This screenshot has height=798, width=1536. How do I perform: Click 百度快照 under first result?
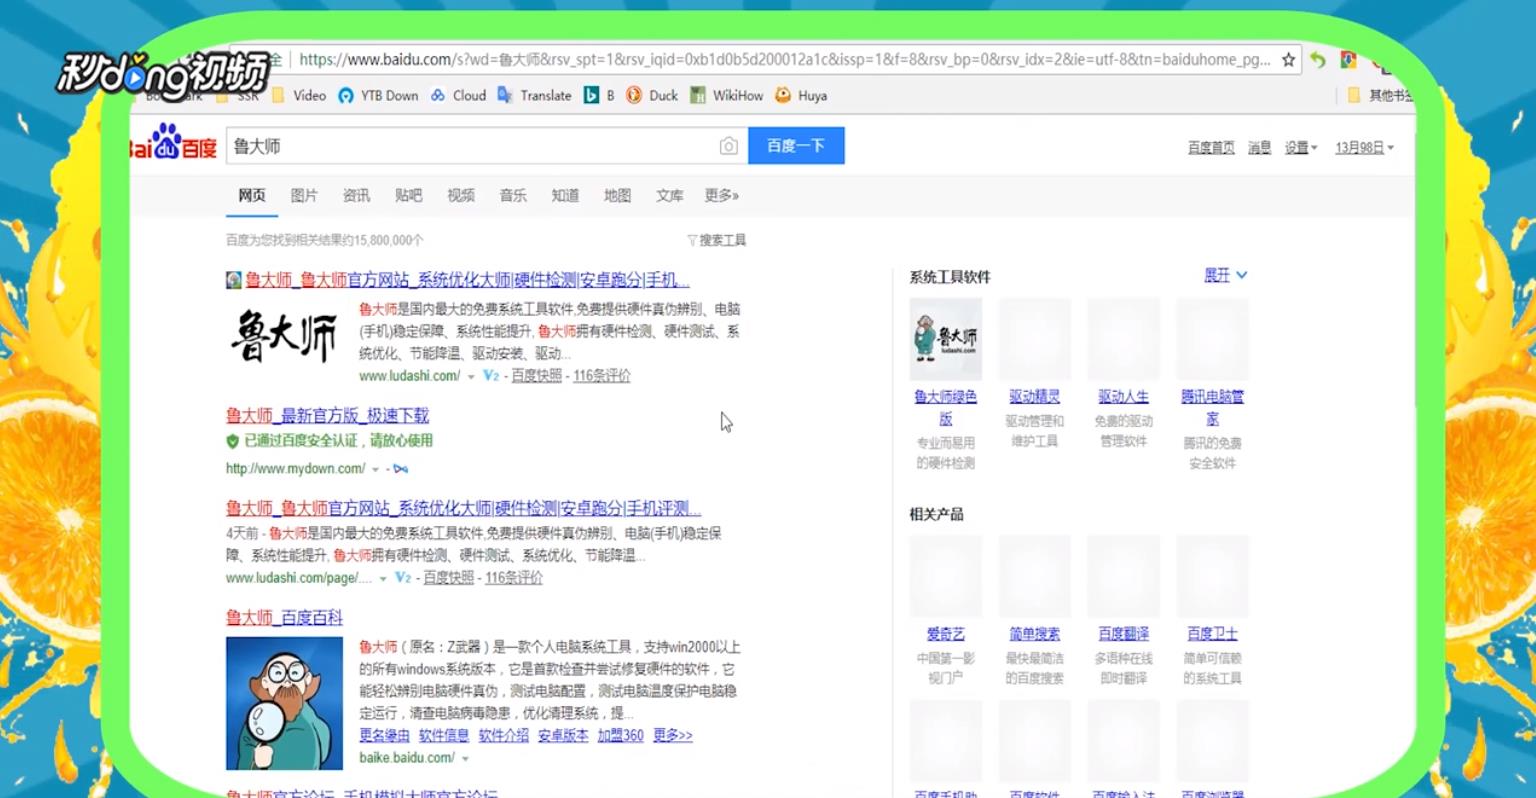point(536,376)
